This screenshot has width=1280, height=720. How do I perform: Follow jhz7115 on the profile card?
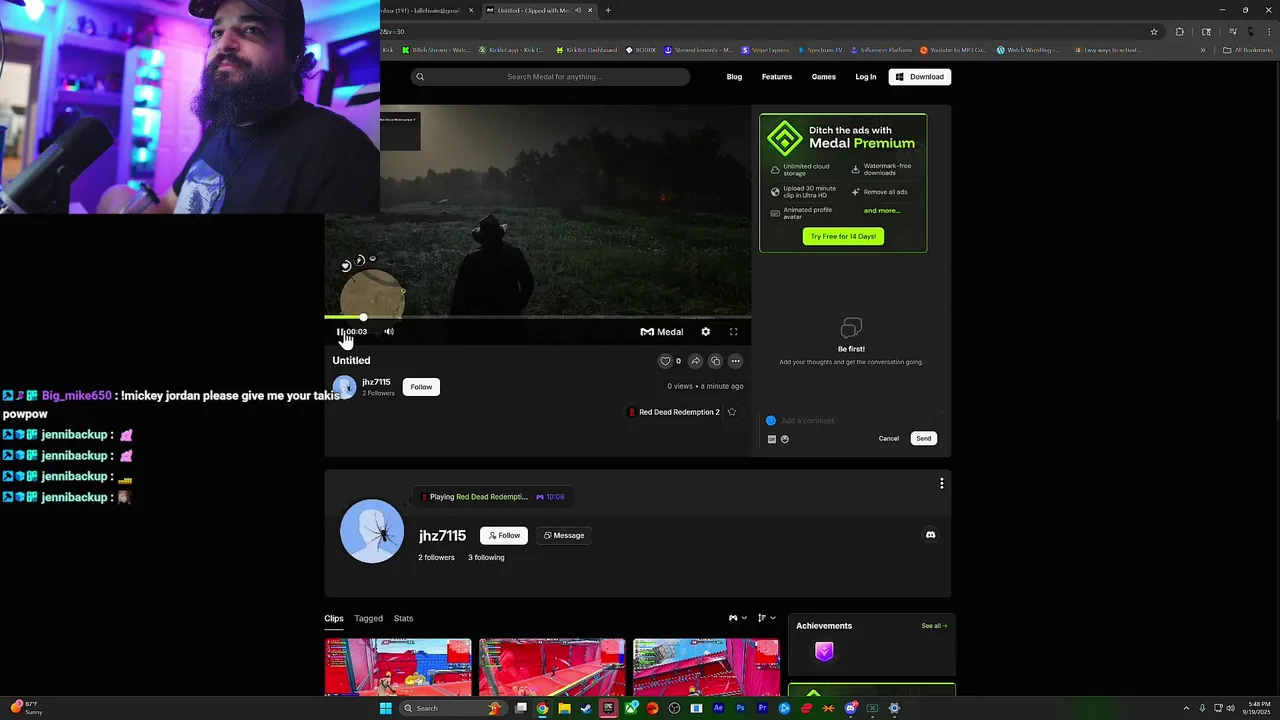click(504, 535)
